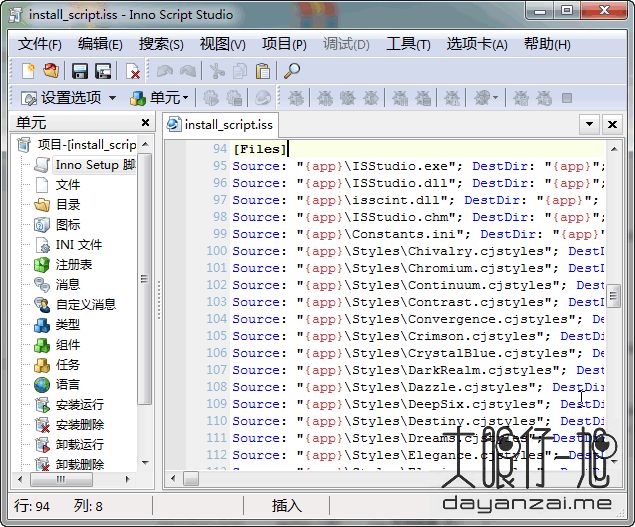Viewport: 635px width, 527px height.
Task: Select Inno Setup 脚本 tree item
Action: 85,165
